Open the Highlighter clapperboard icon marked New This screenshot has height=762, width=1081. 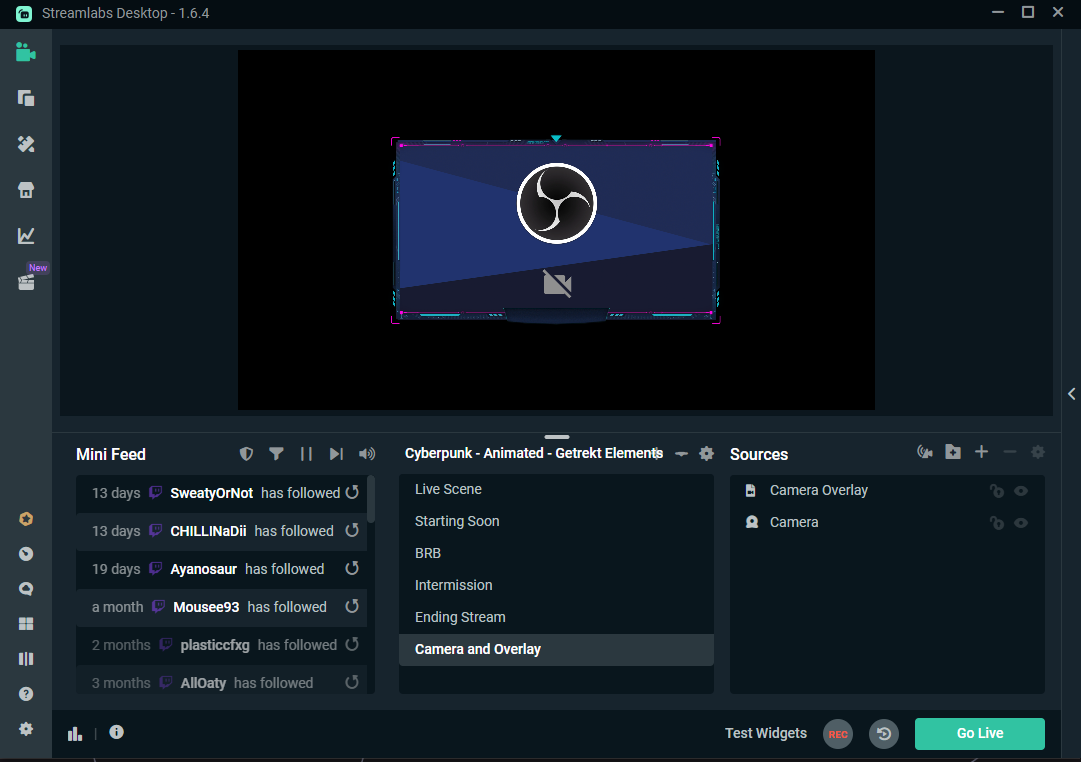pyautogui.click(x=26, y=282)
